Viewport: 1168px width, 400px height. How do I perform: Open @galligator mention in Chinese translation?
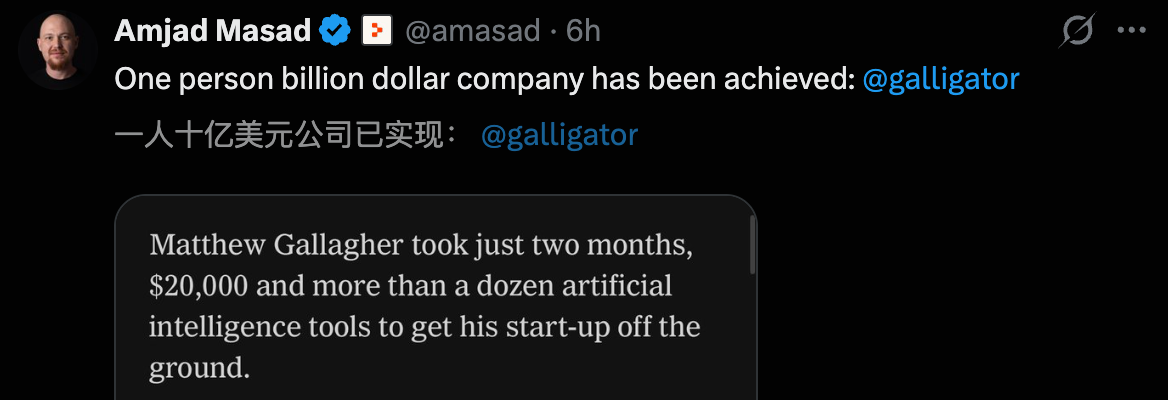tap(559, 135)
